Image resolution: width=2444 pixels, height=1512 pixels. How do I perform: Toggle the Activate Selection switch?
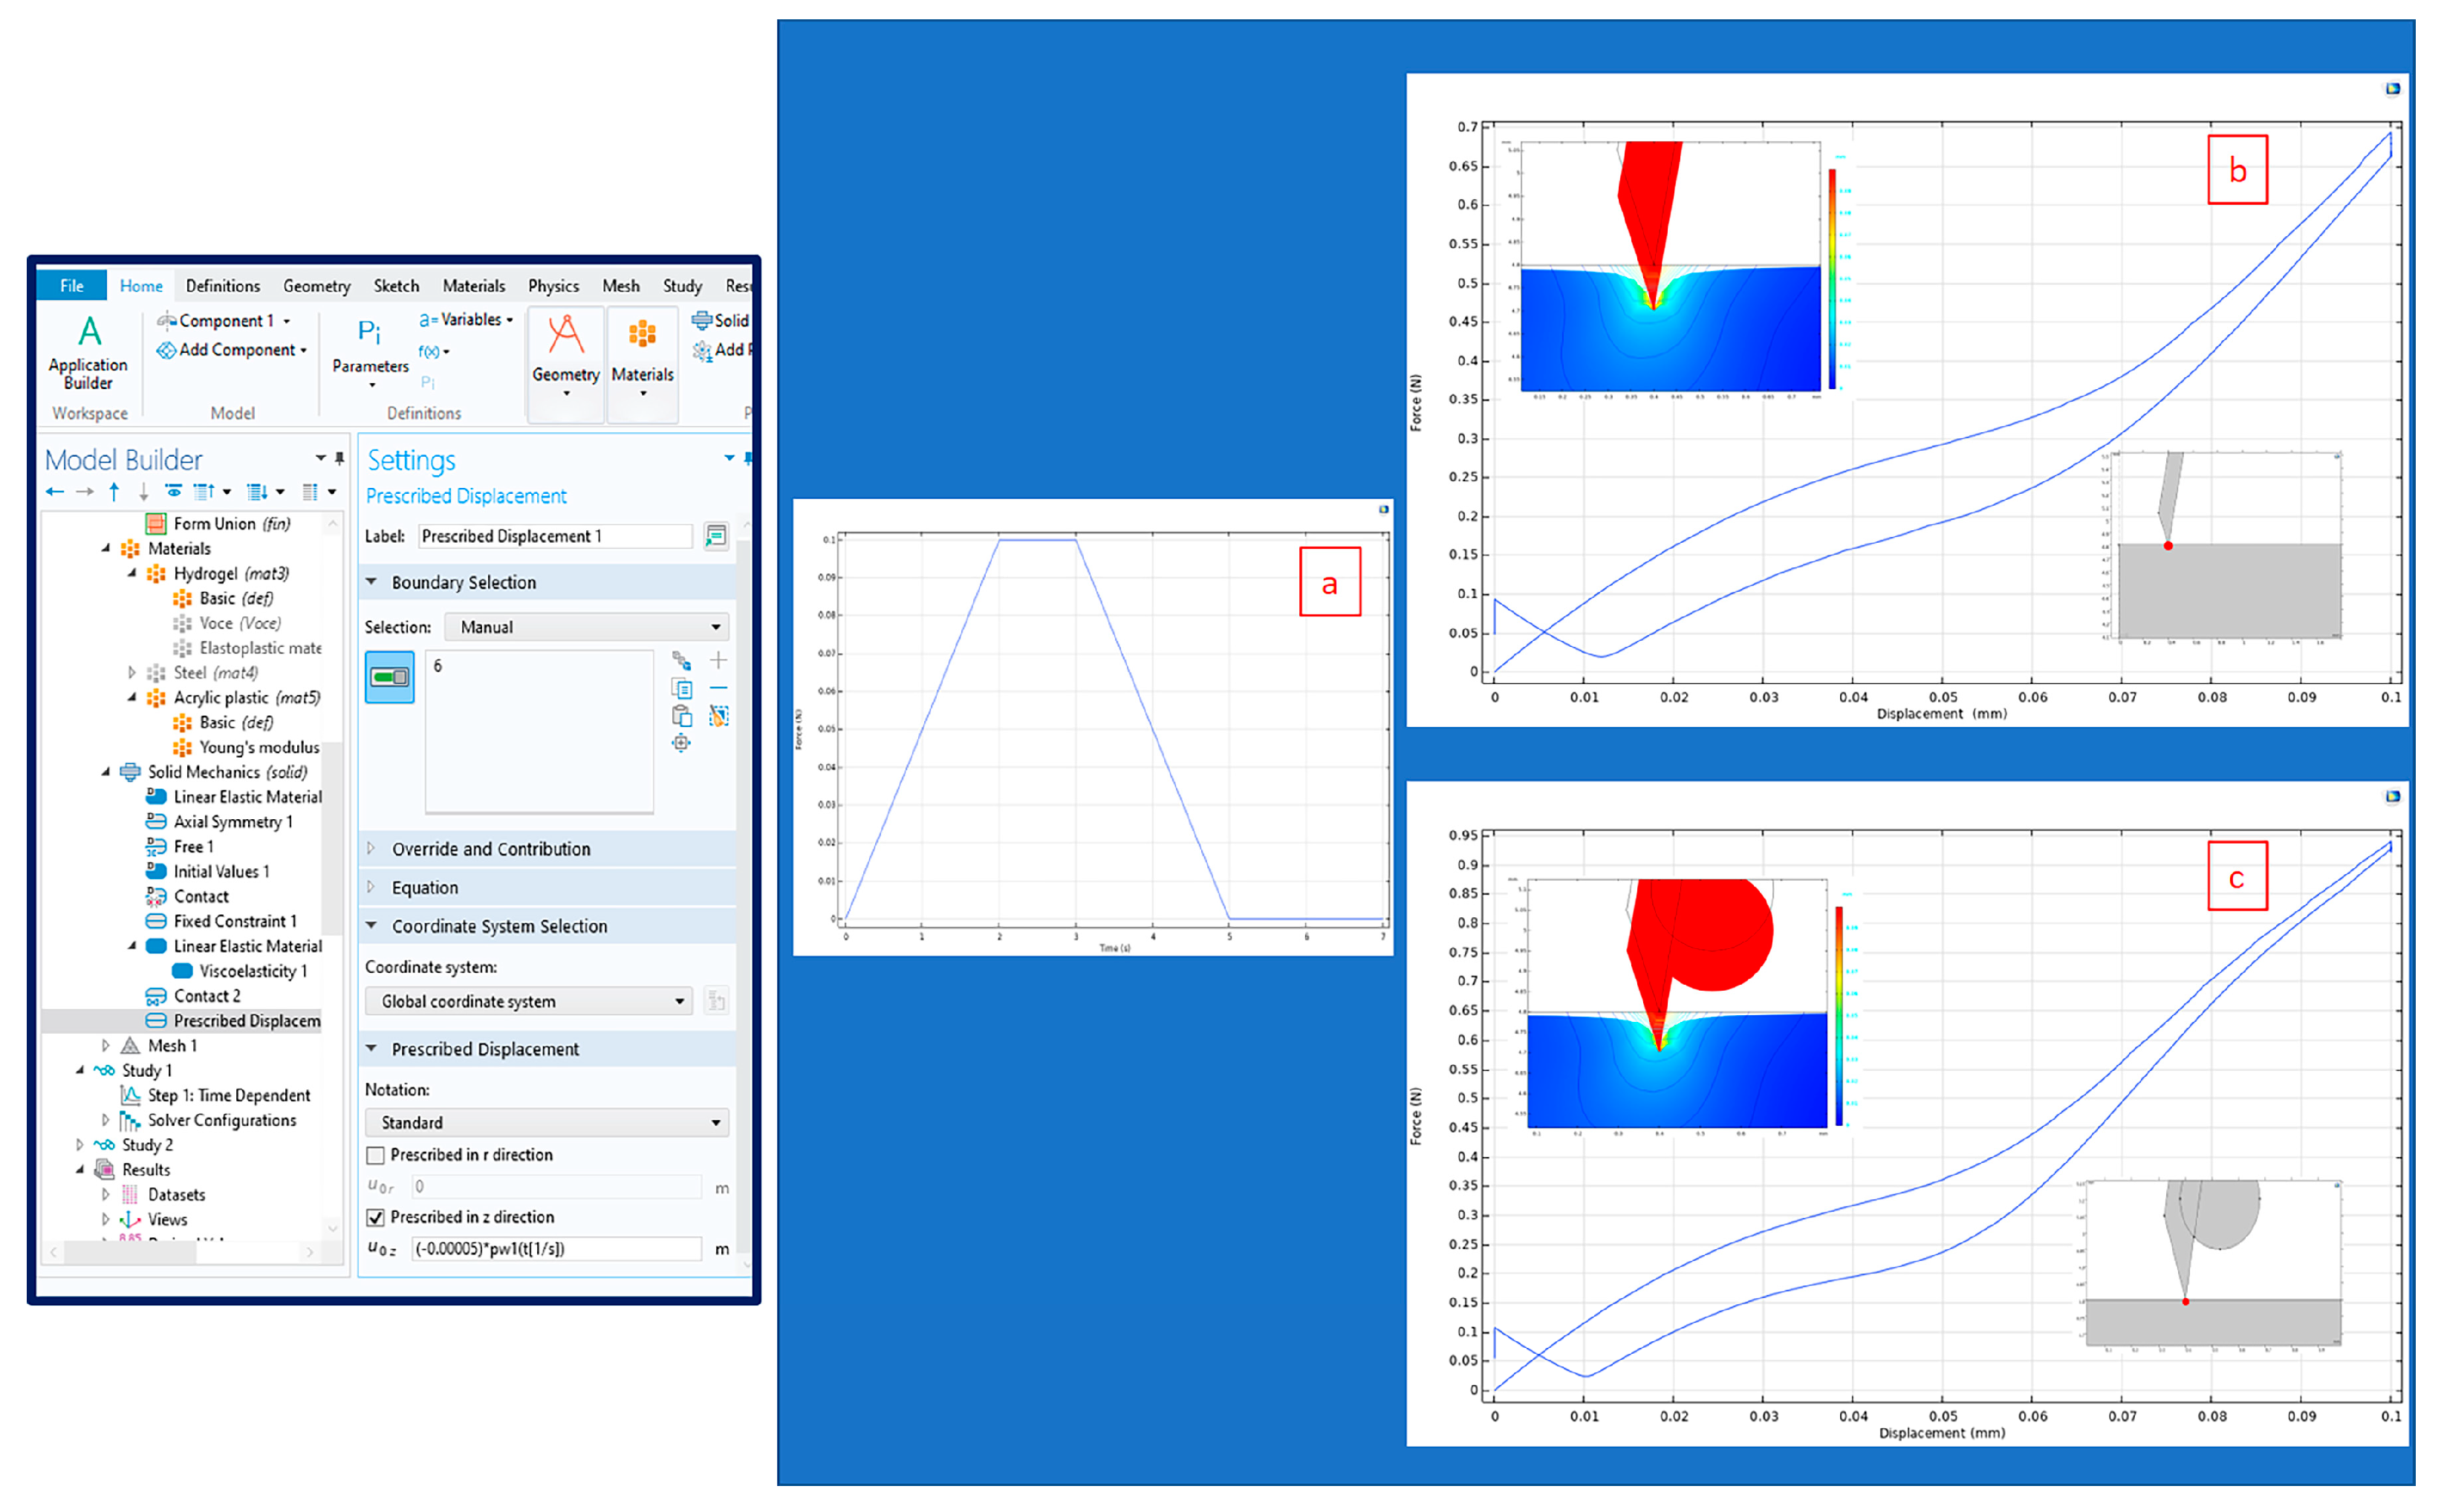click(389, 677)
